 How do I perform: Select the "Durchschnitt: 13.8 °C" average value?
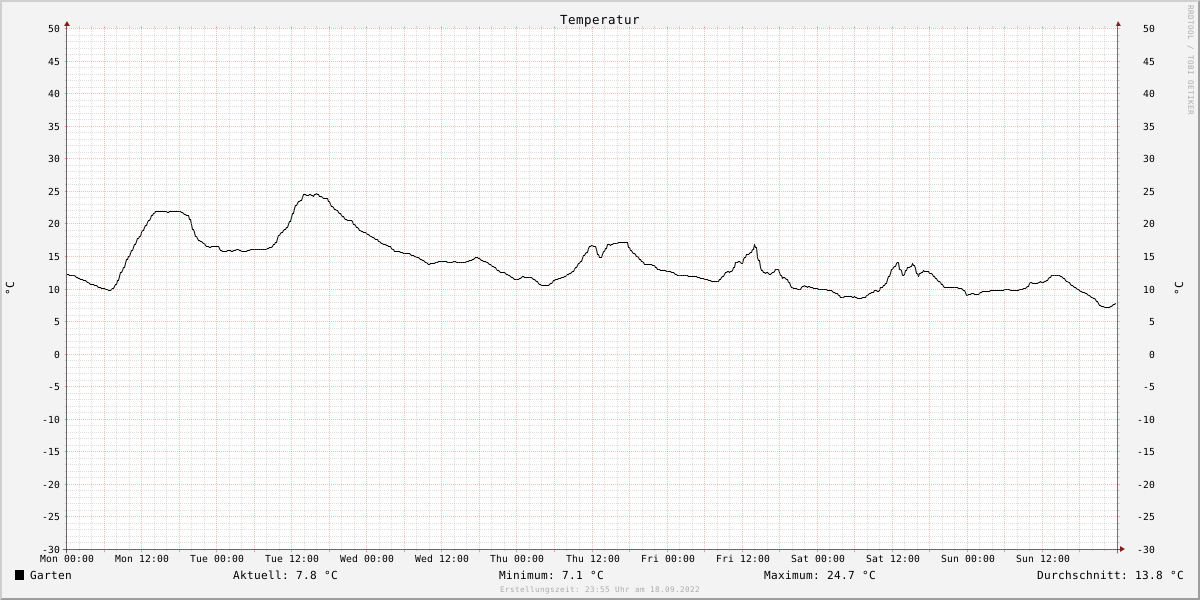tap(1110, 575)
